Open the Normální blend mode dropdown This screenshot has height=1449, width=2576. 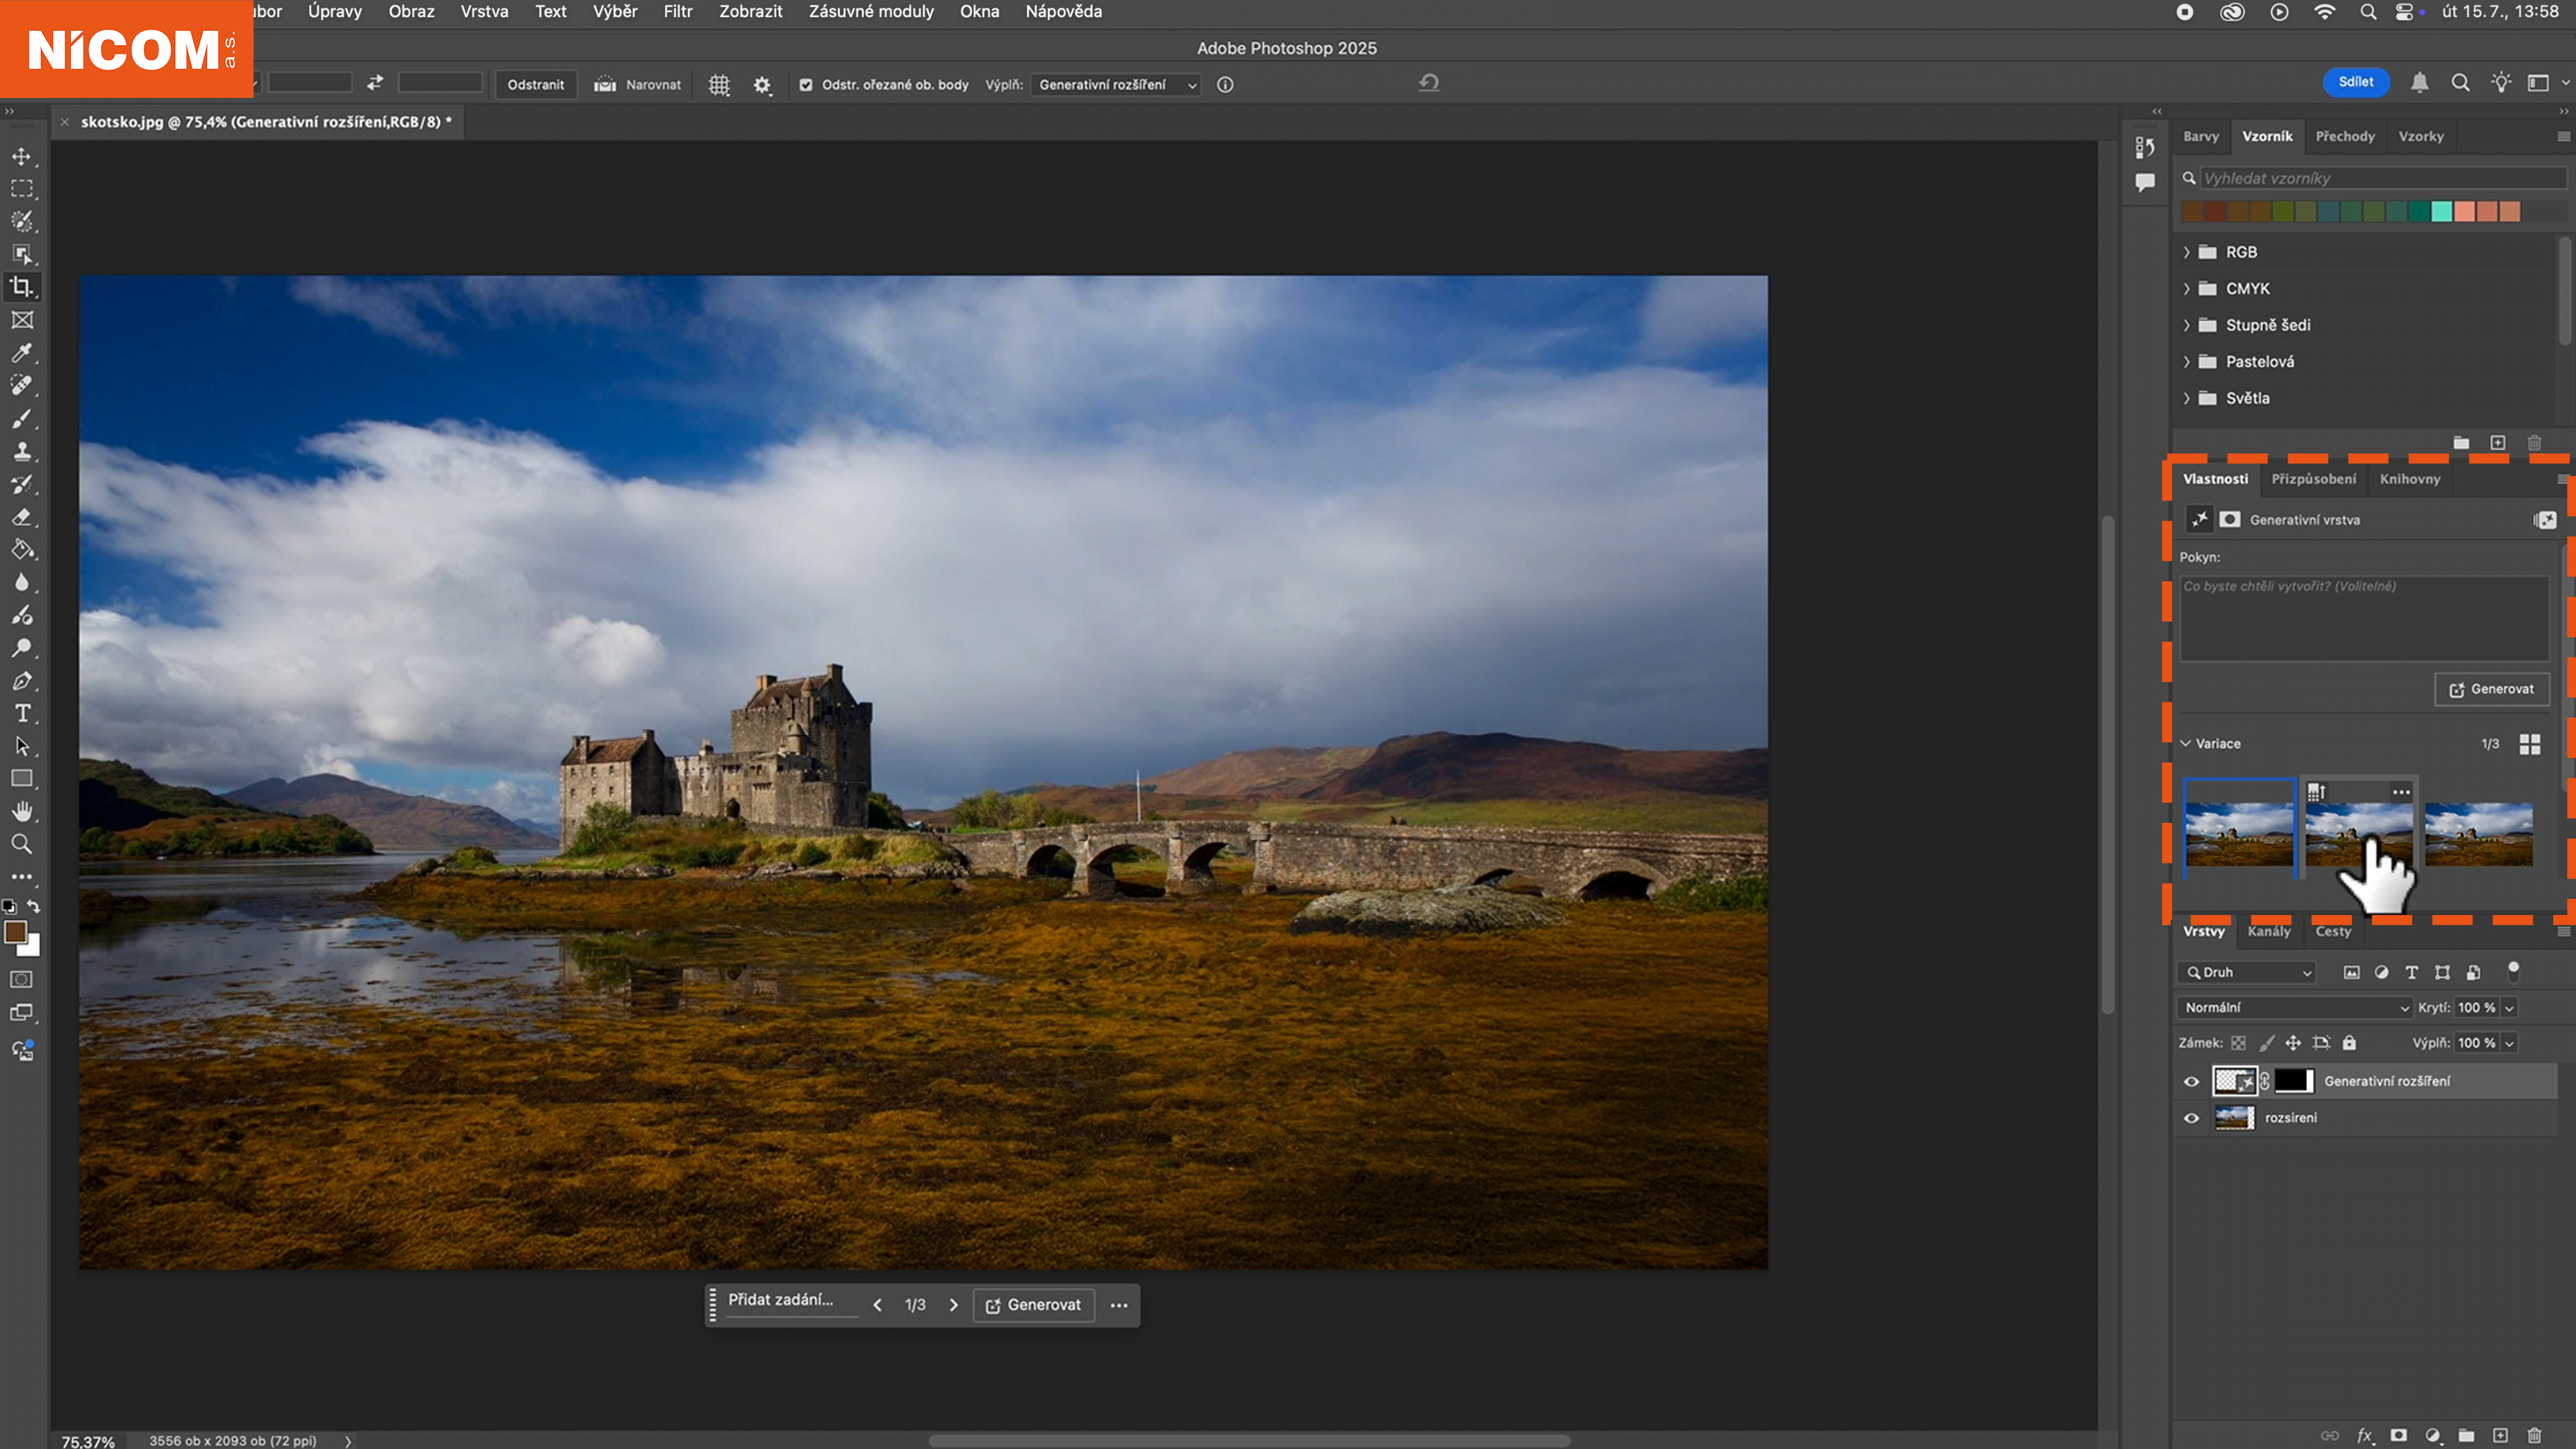click(2294, 1008)
